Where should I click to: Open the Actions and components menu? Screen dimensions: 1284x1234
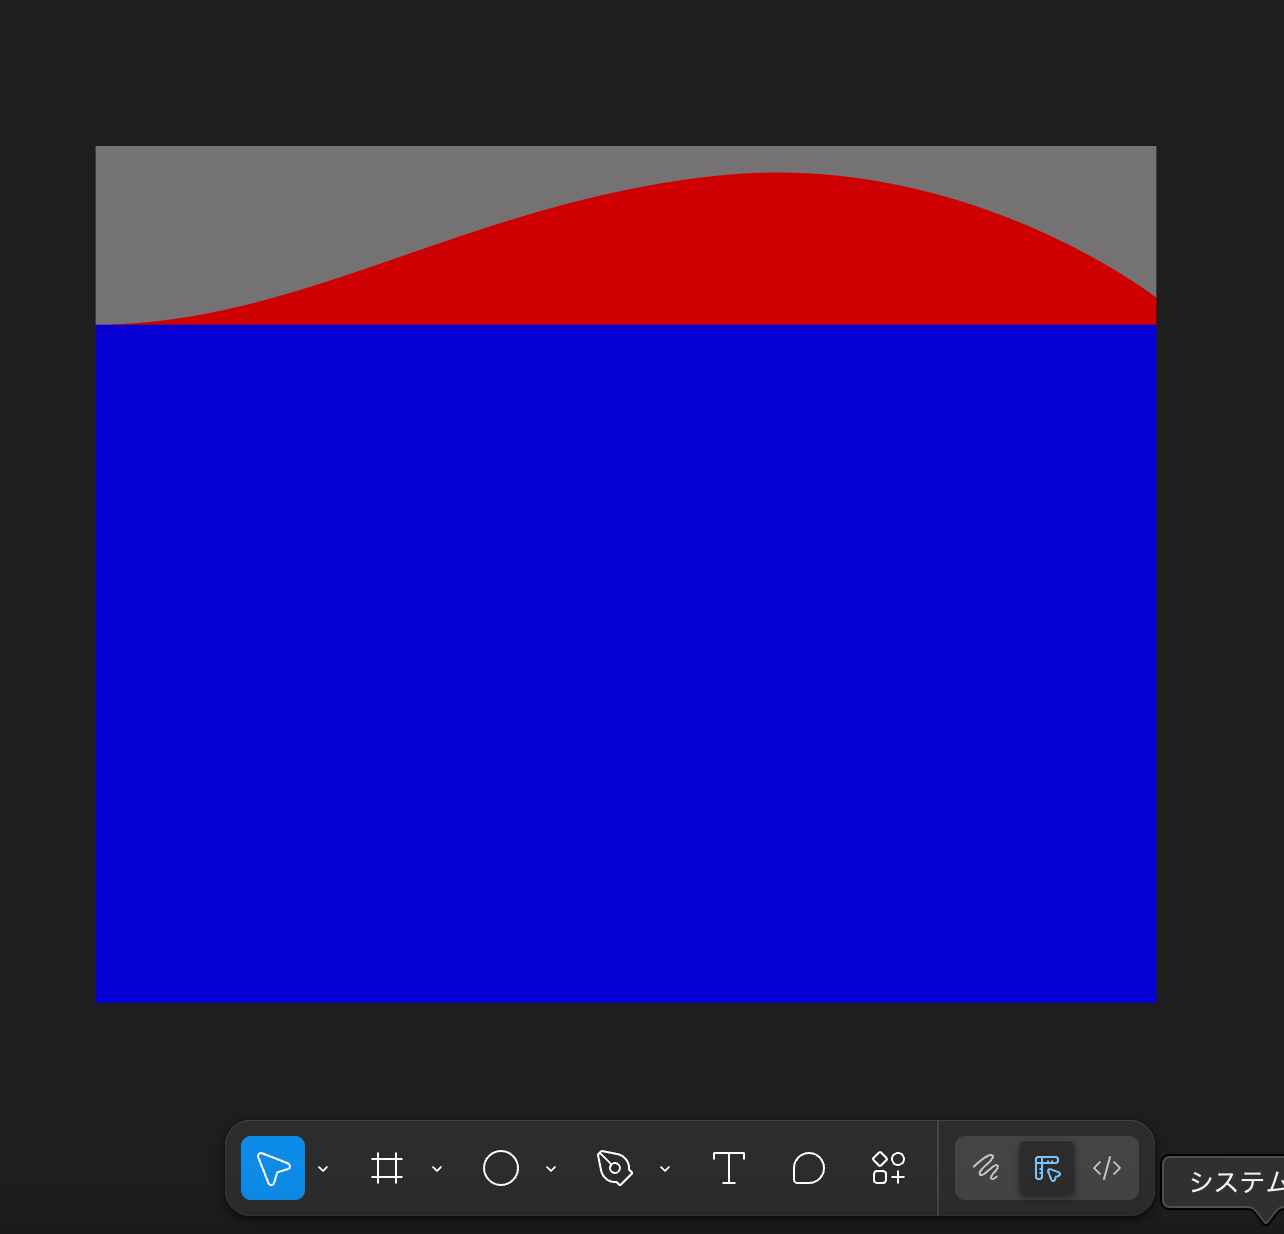(889, 1168)
